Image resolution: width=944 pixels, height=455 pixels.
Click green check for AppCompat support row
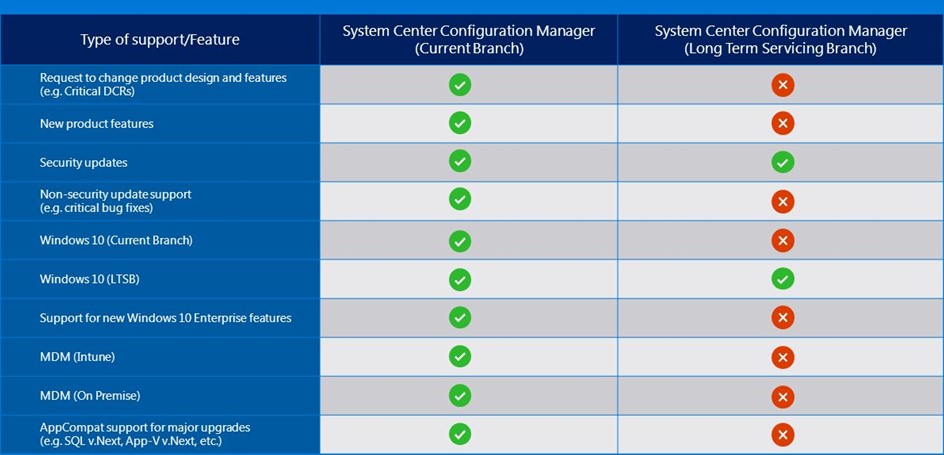460,434
